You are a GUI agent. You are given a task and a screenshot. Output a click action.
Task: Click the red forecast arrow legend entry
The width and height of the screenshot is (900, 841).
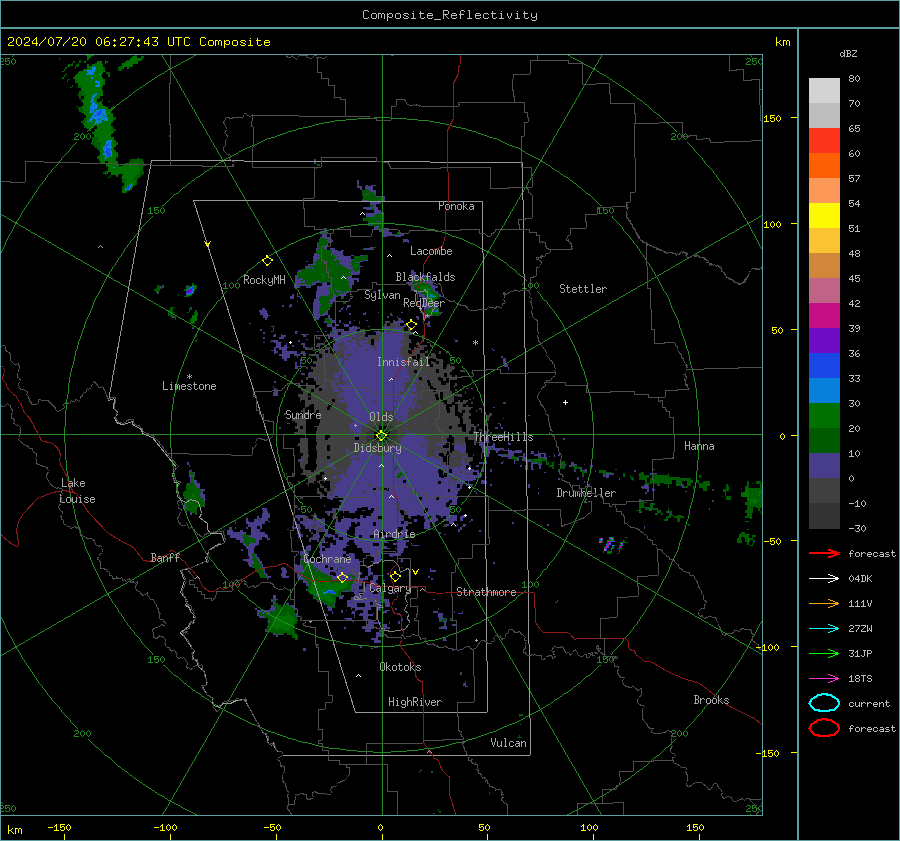tap(852, 554)
